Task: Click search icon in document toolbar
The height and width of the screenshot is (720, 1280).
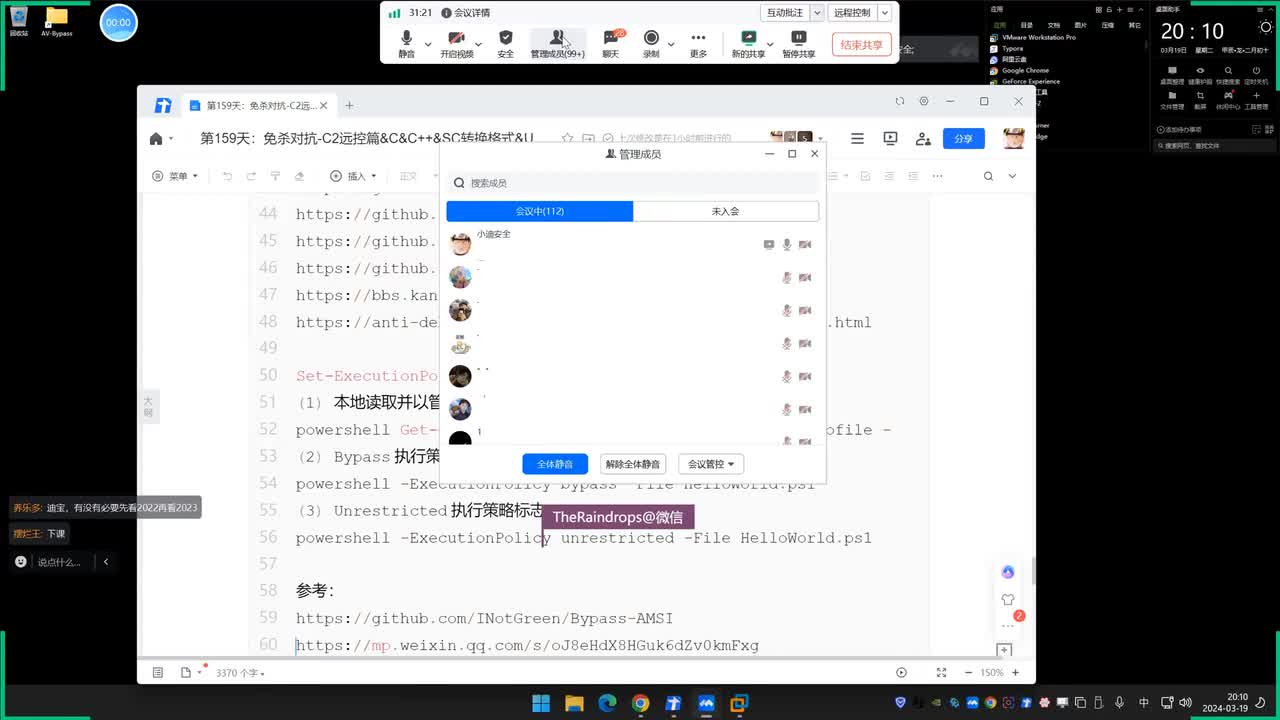Action: tap(988, 176)
